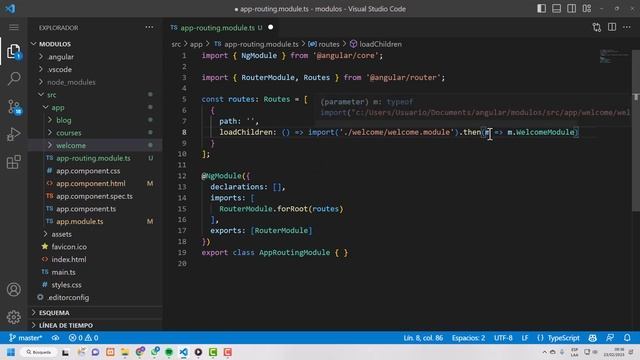Toggle the Primary Side Bar layout button
Image resolution: width=640 pixels, height=360 pixels.
click(x=541, y=9)
